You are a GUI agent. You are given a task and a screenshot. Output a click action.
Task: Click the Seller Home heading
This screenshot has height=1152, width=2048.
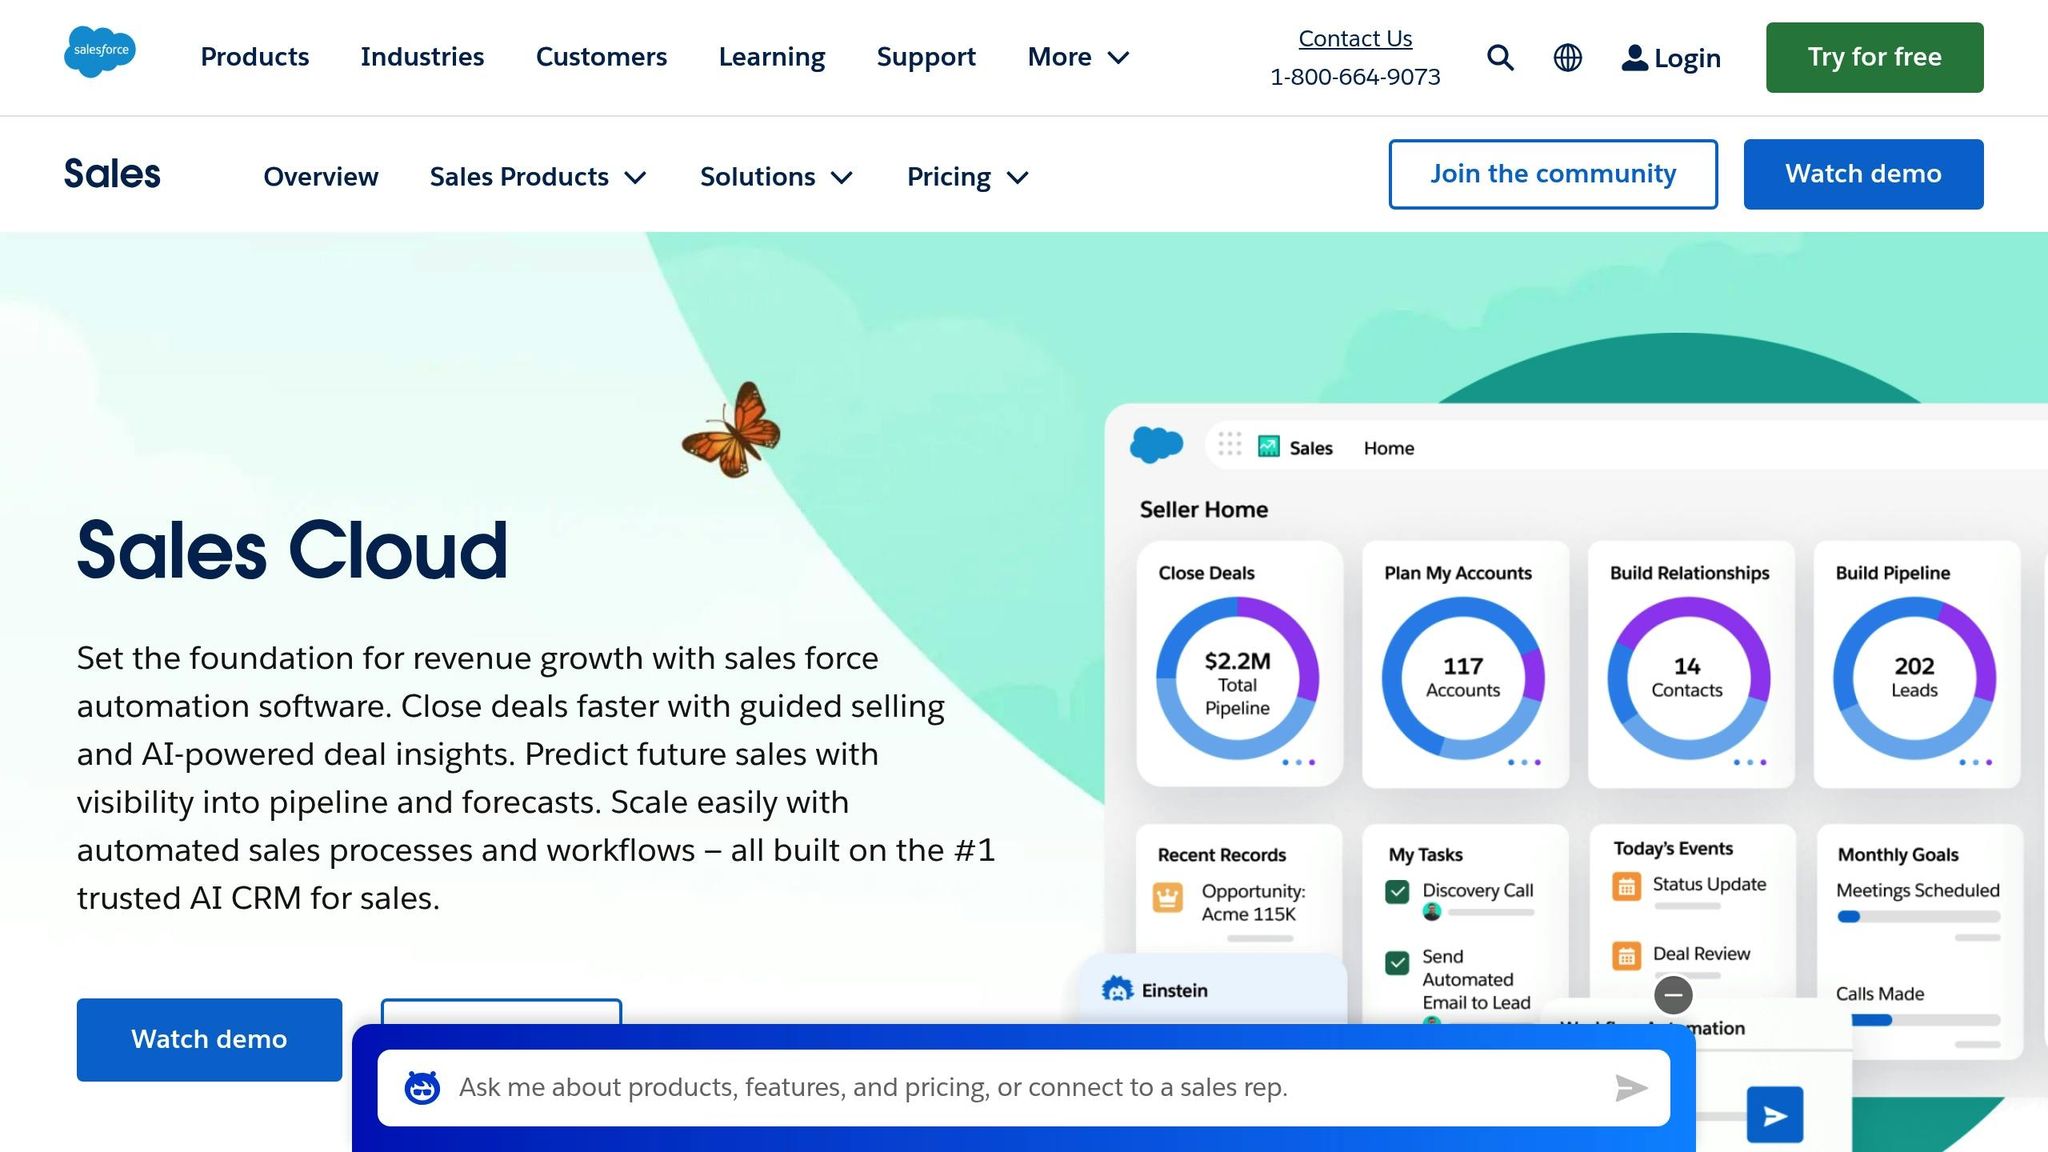pos(1203,509)
